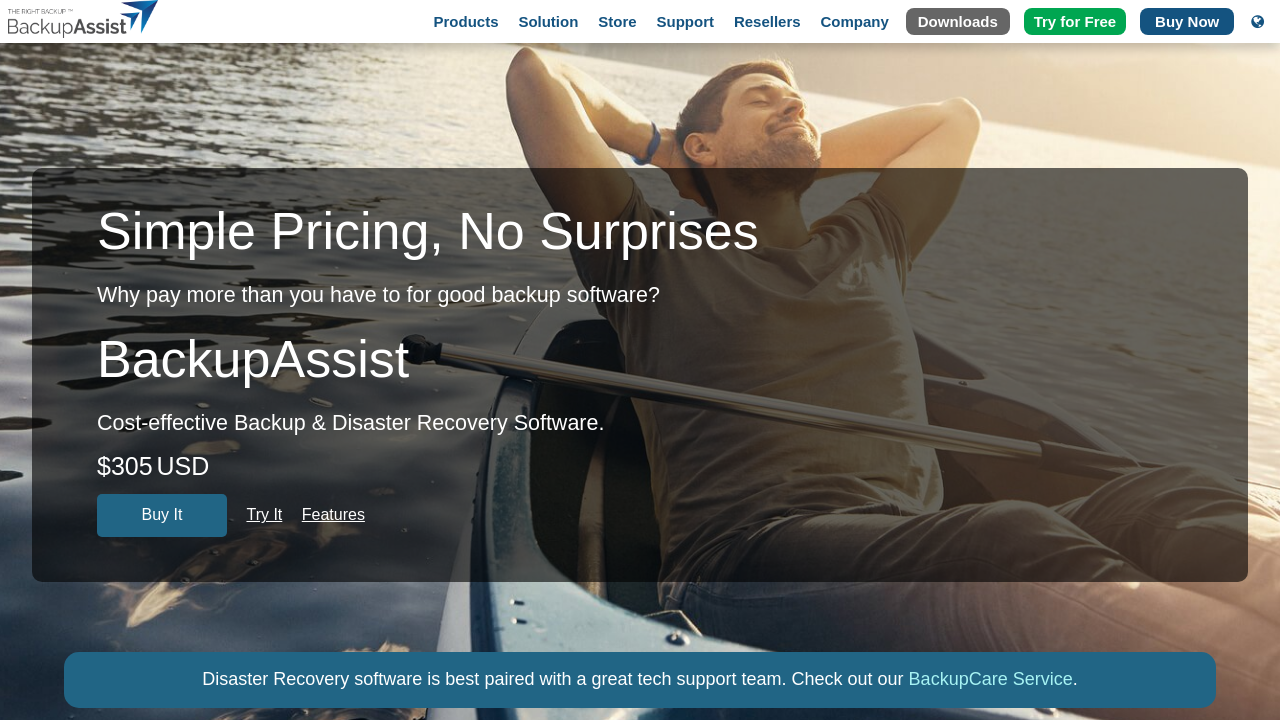Click the Buy Now button in header
The height and width of the screenshot is (720, 1280).
1187,22
